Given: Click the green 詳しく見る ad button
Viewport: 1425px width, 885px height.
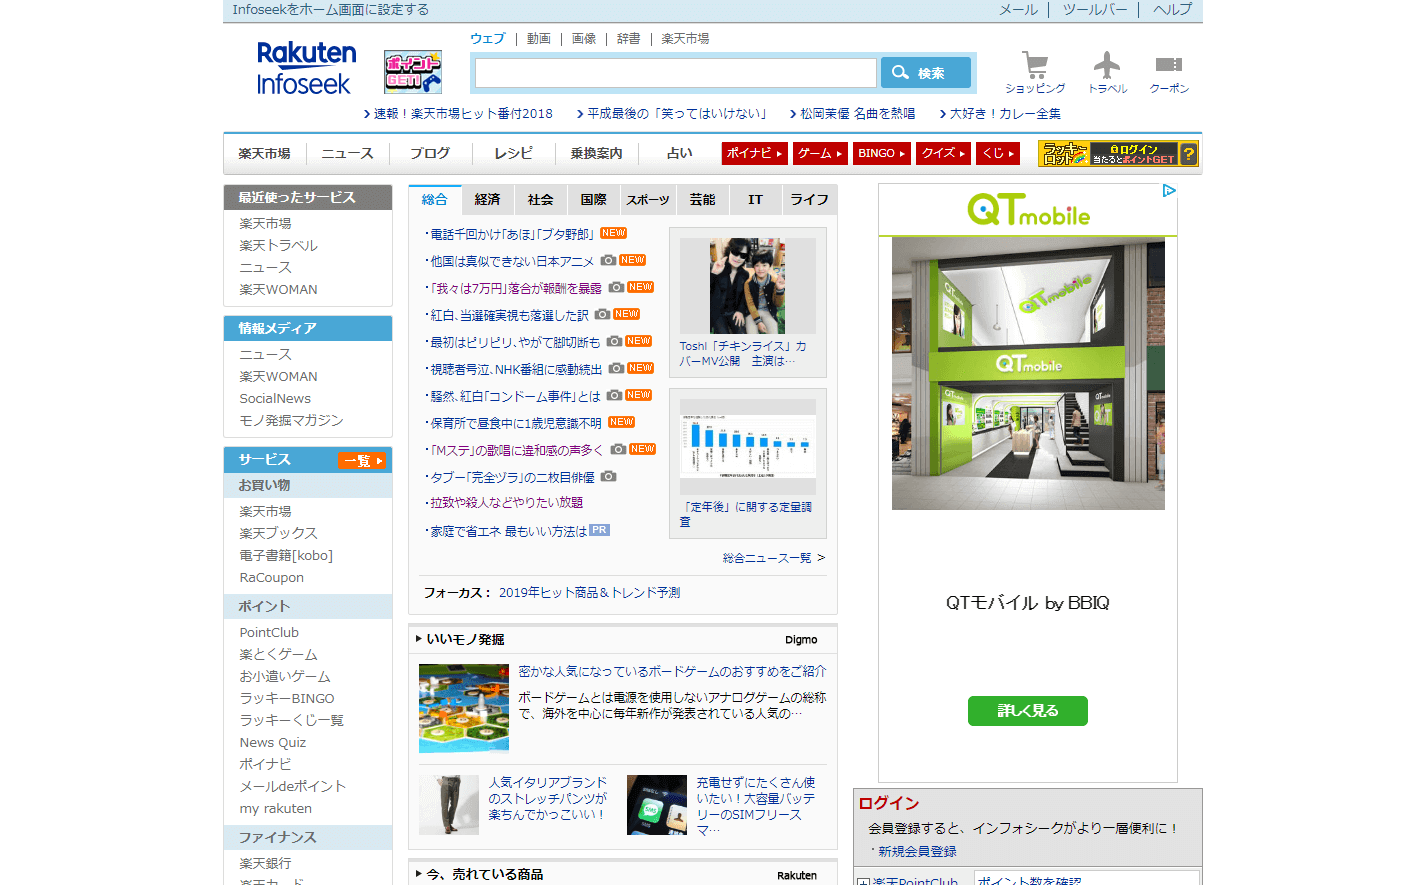Looking at the screenshot, I should pyautogui.click(x=1028, y=711).
